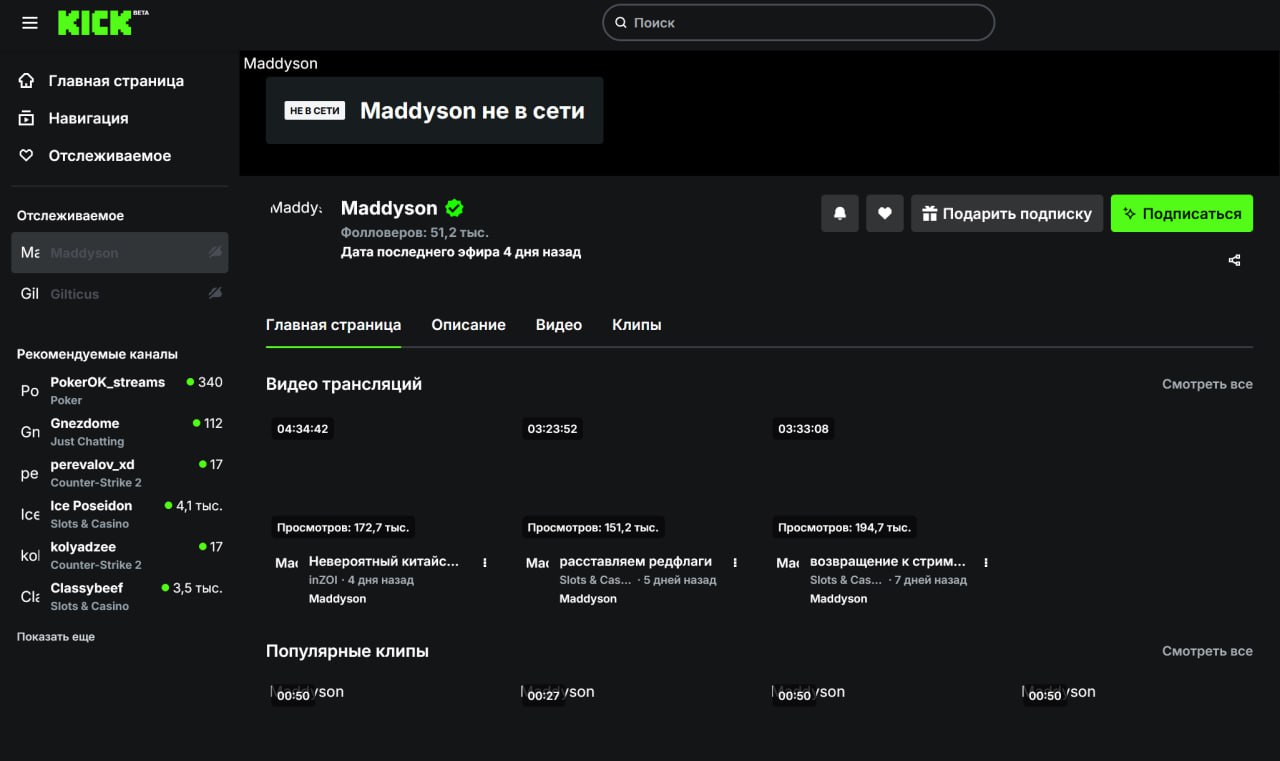The width and height of the screenshot is (1280, 761).
Task: Click Ice Poseidon avatar in recommended list
Action: click(x=30, y=514)
